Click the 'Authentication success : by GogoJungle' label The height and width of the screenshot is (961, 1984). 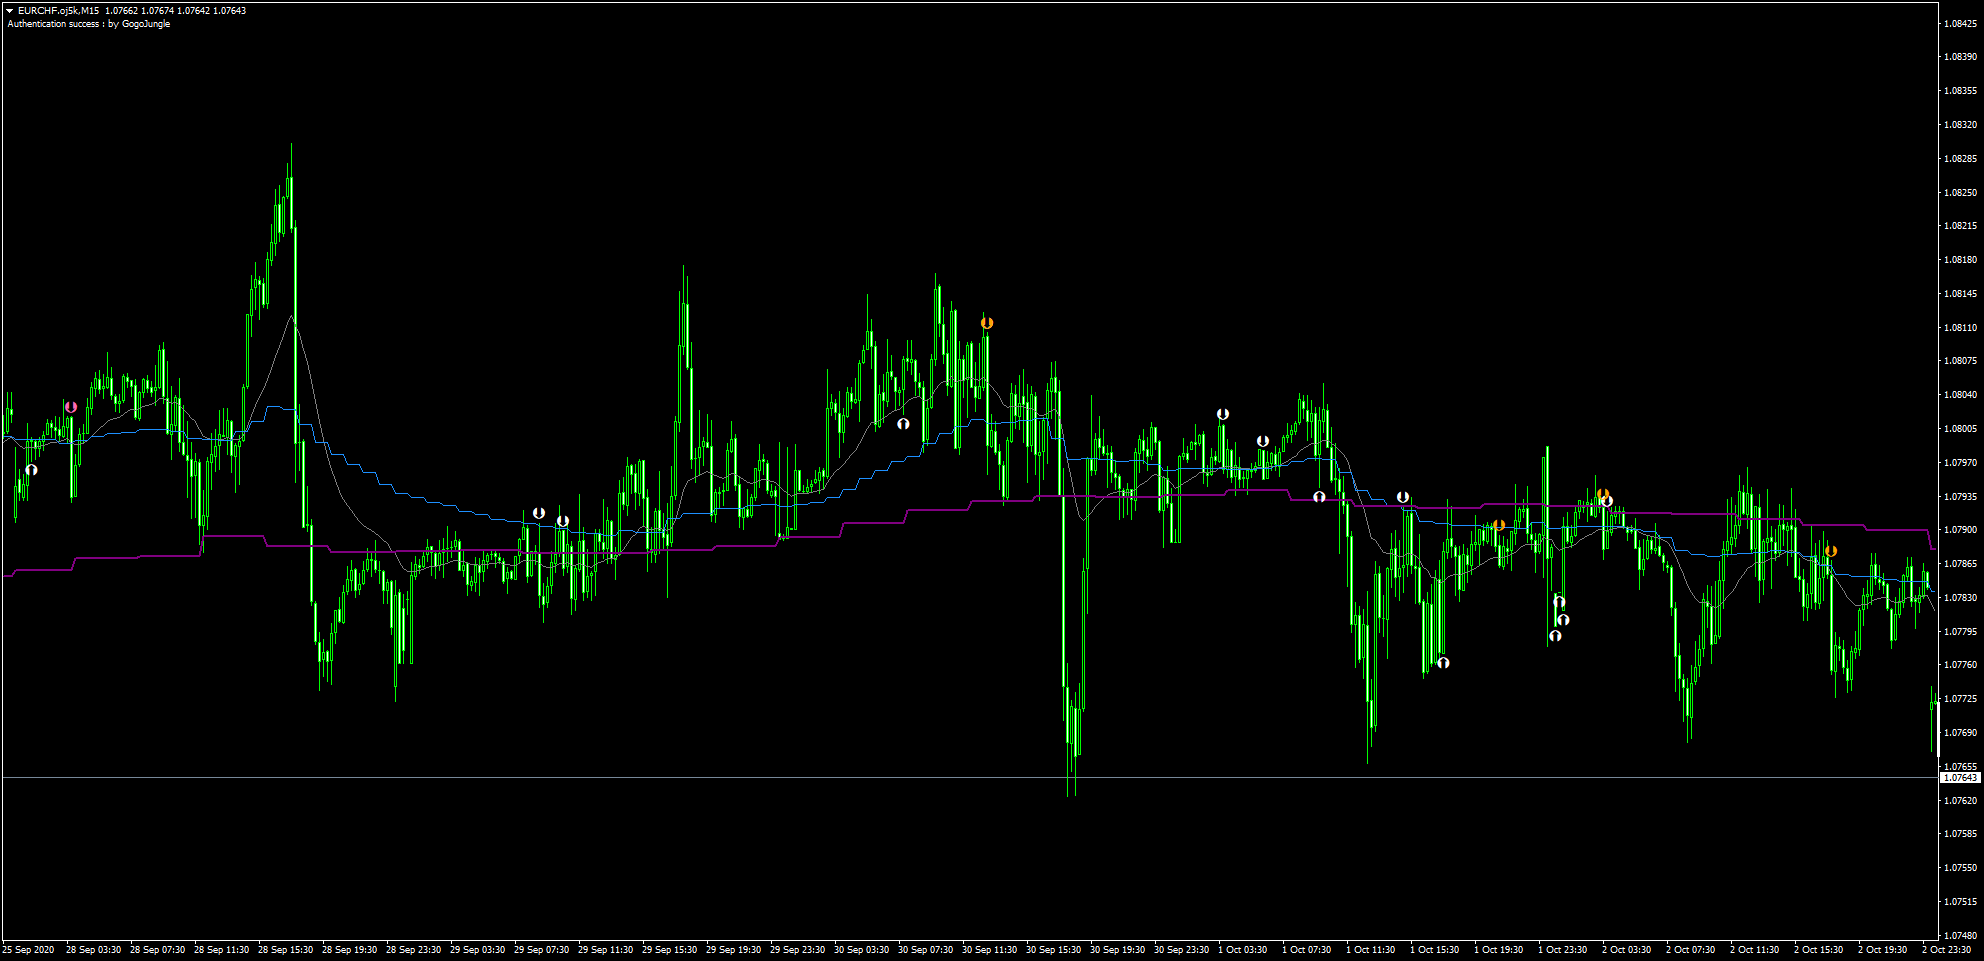point(89,24)
